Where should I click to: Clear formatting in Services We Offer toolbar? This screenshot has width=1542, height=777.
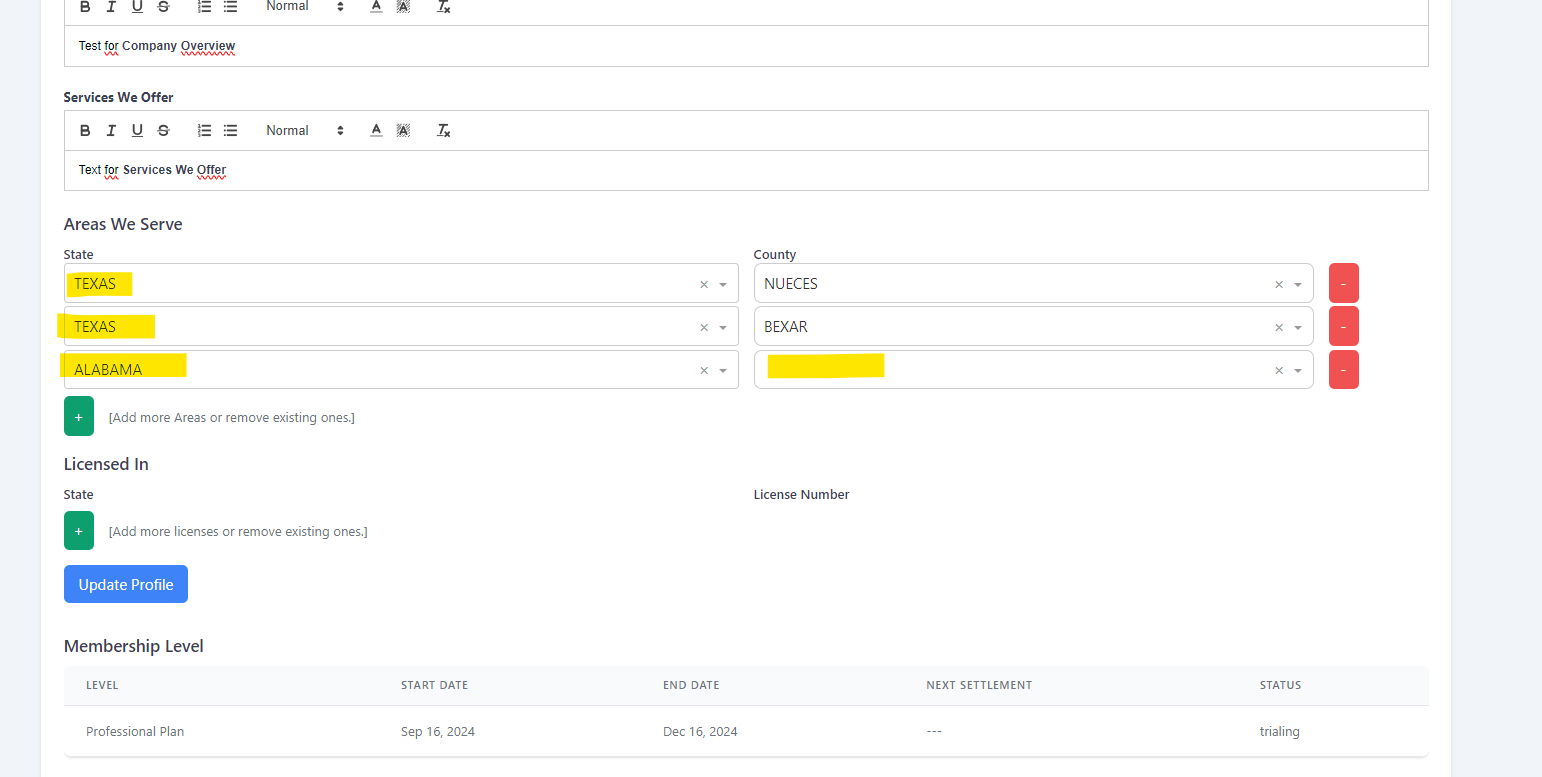pos(444,131)
